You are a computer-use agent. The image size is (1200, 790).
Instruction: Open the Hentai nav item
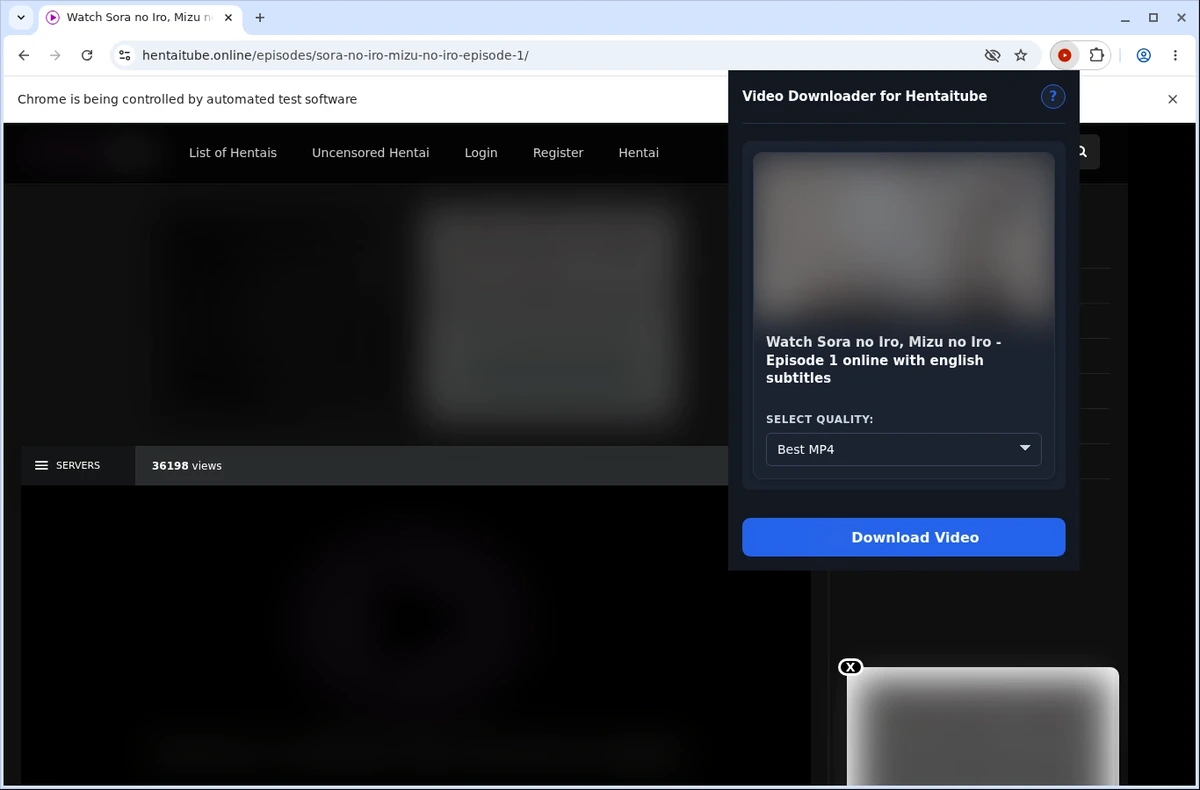pyautogui.click(x=639, y=153)
